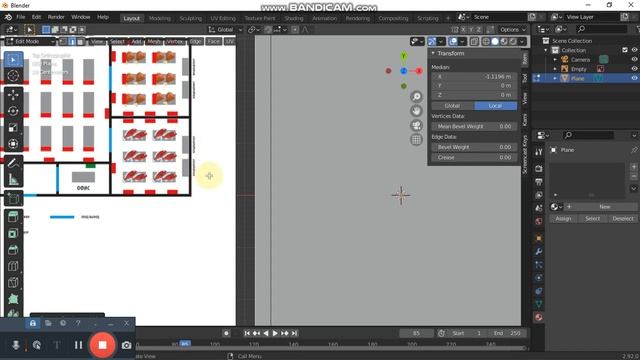Click the zoom view gizmo magnifier
Viewport: 640px width, 360px height.
[416, 97]
